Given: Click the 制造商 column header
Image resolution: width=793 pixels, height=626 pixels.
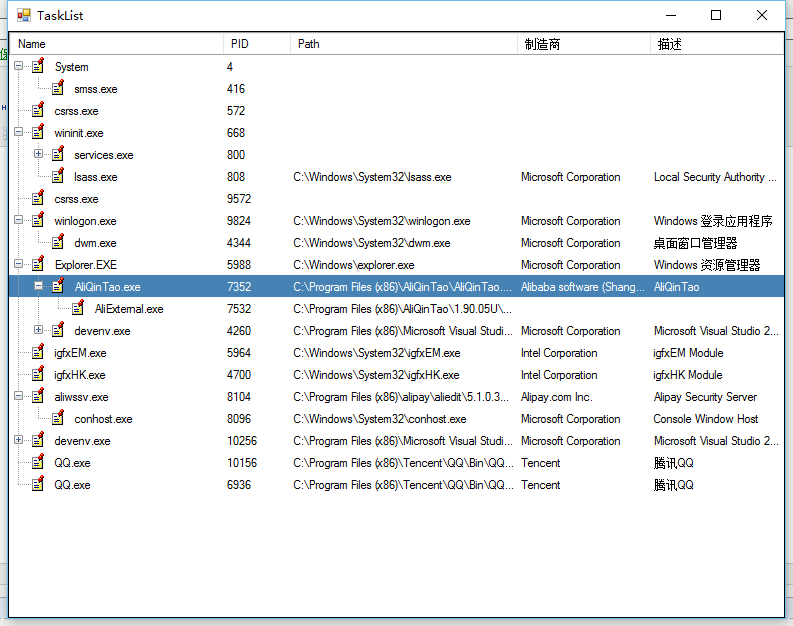Looking at the screenshot, I should [x=584, y=44].
